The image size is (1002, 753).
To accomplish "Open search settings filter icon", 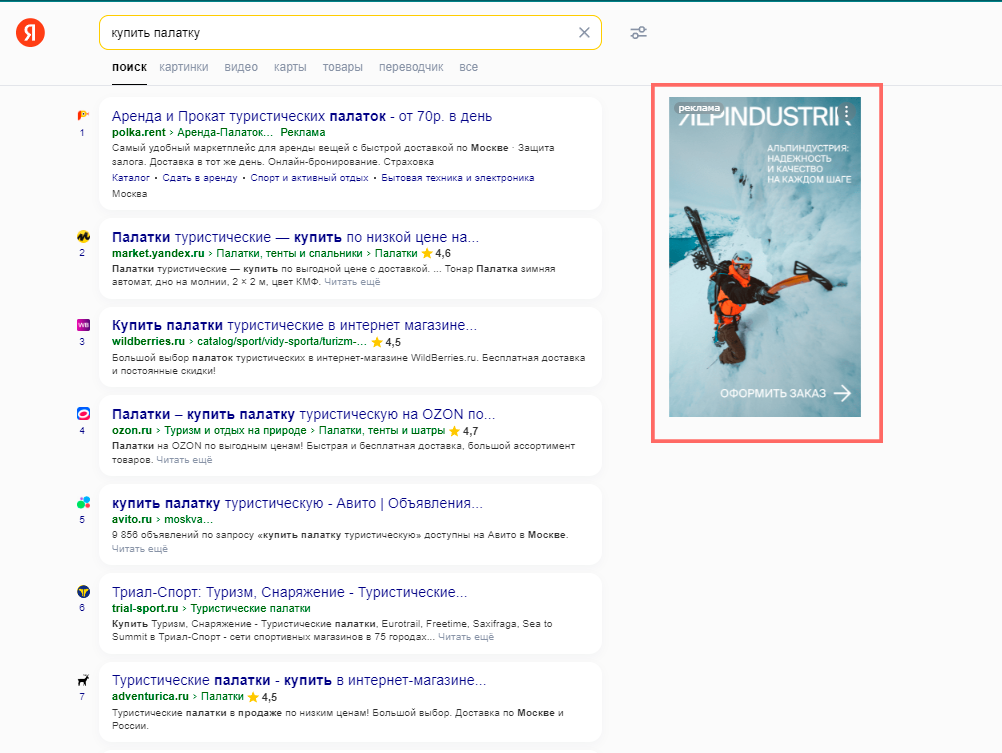I will coord(638,33).
